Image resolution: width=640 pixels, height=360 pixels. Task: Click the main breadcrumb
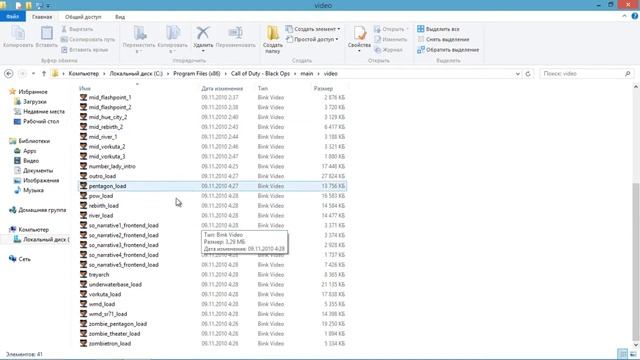click(307, 73)
